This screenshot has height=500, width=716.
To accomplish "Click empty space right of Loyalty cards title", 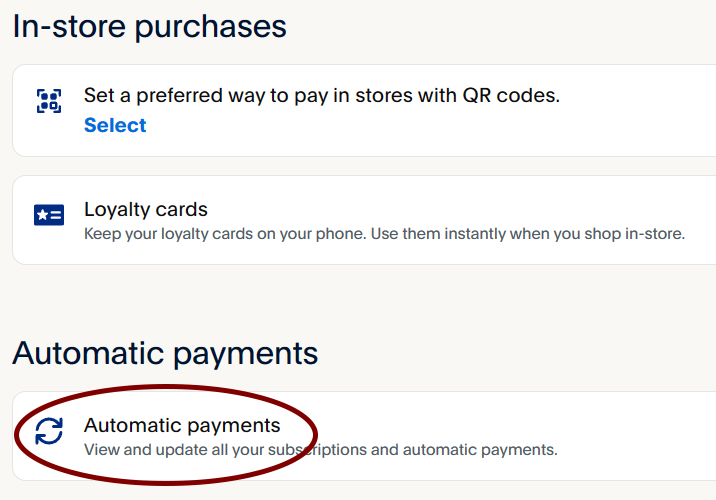I will coord(450,210).
